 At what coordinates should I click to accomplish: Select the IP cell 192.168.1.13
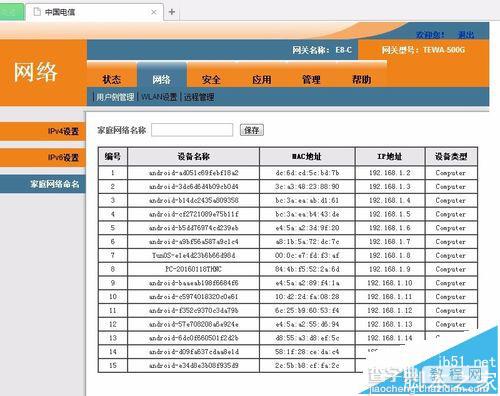click(x=390, y=324)
